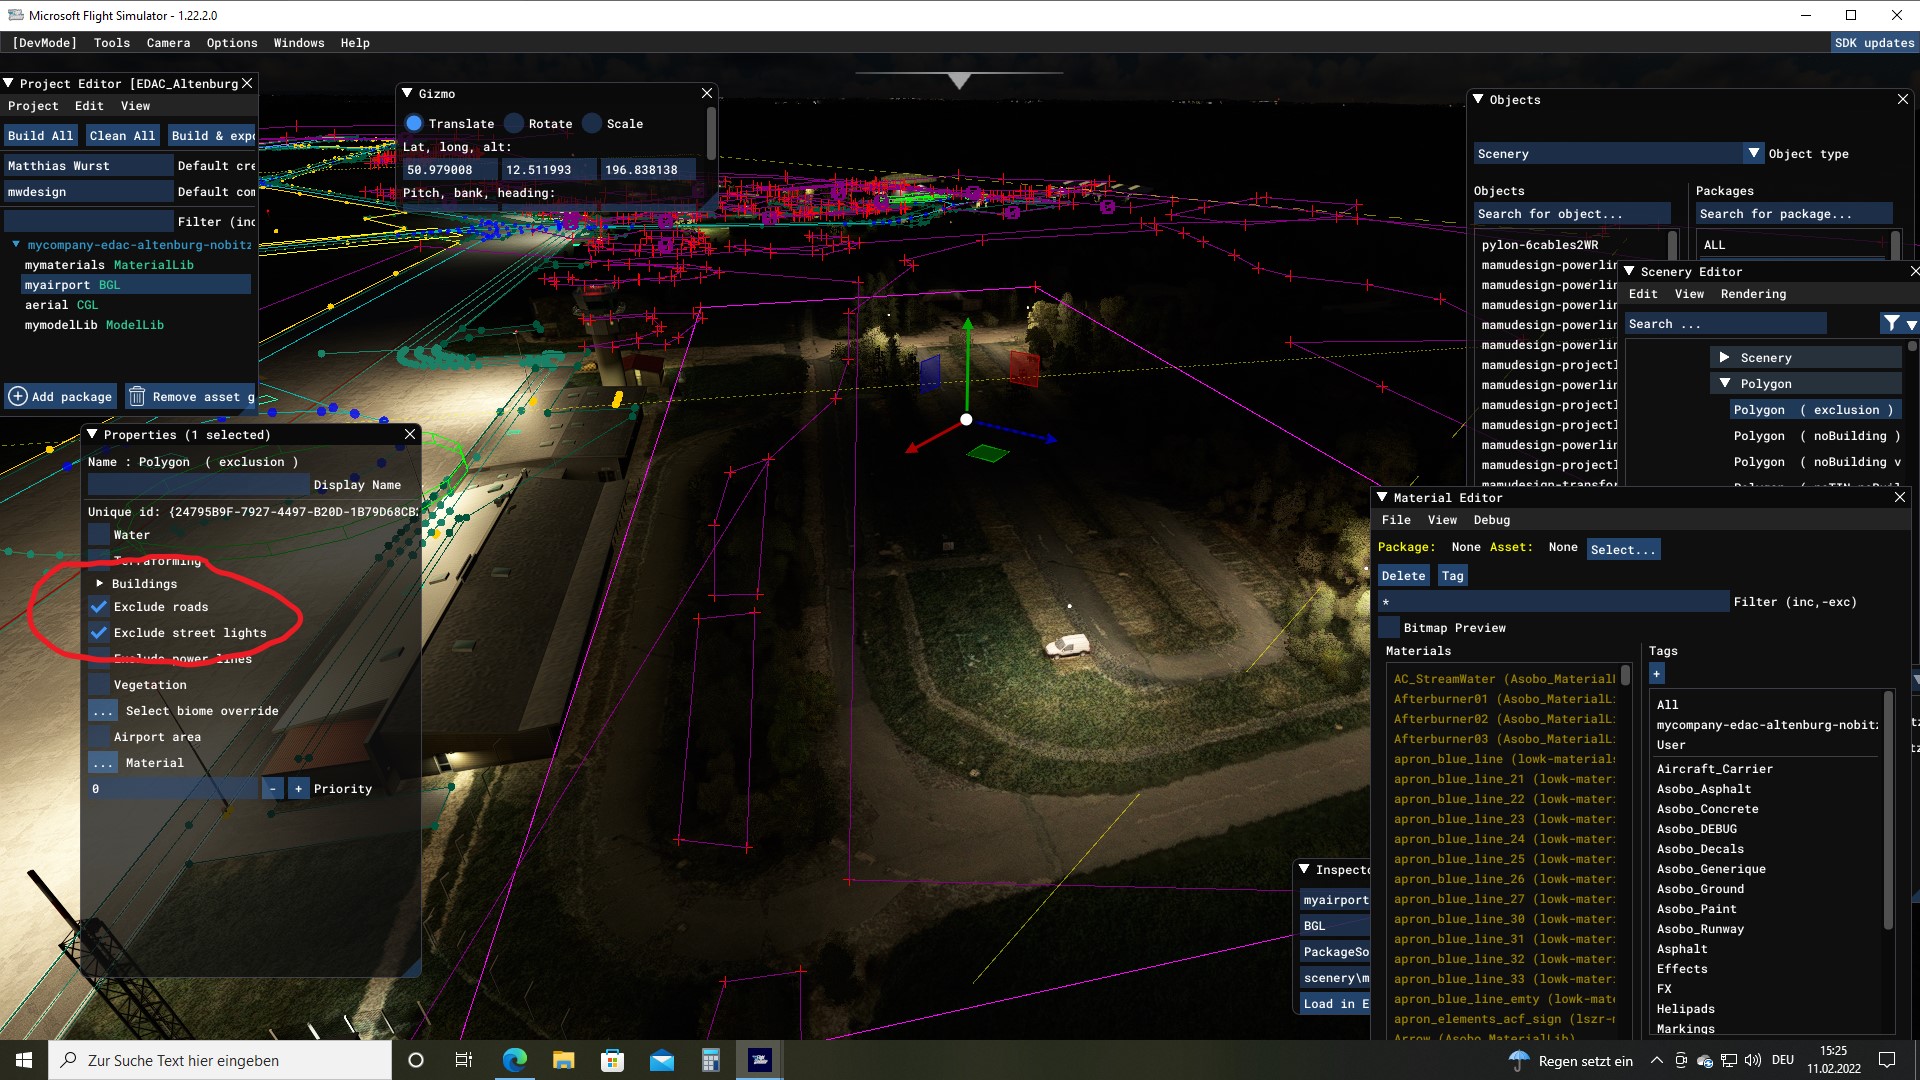Close the Gizmo window
Screen dimensions: 1920x1080
(707, 93)
